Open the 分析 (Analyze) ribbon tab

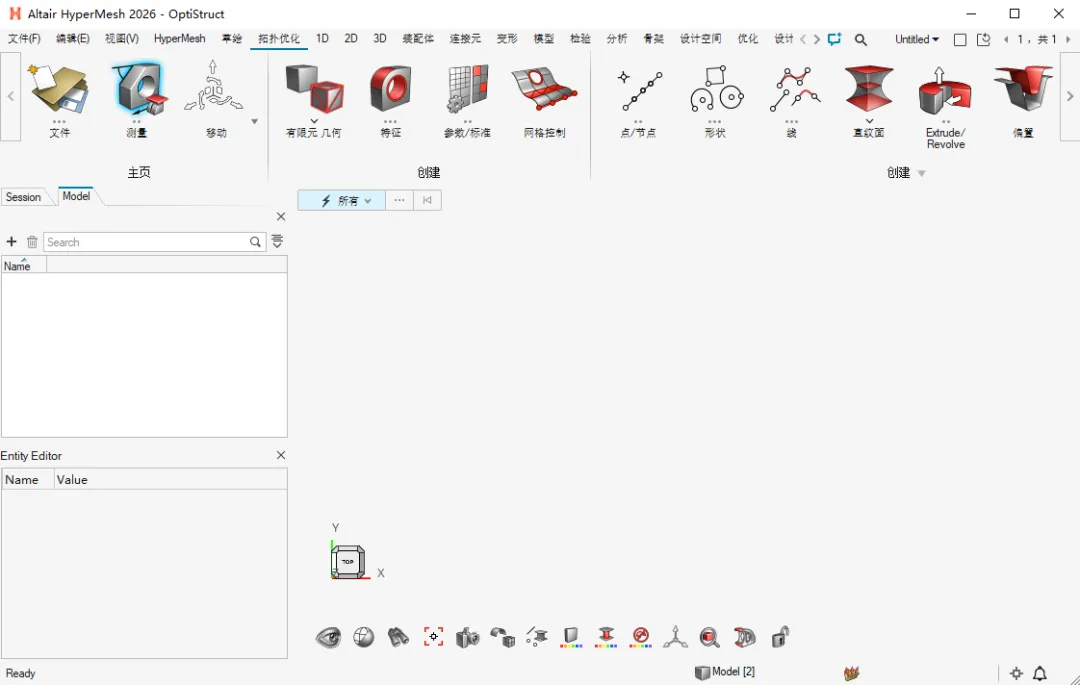616,39
